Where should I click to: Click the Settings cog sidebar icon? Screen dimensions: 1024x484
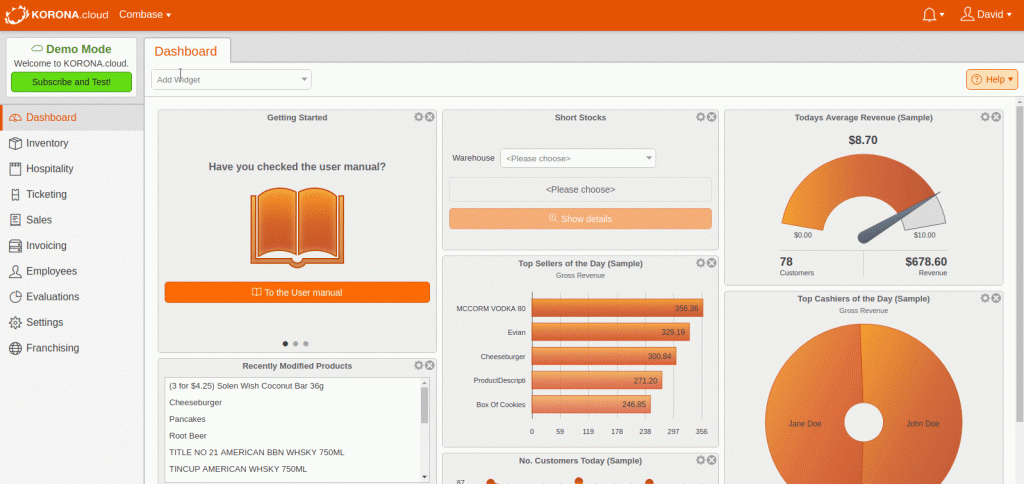click(15, 322)
